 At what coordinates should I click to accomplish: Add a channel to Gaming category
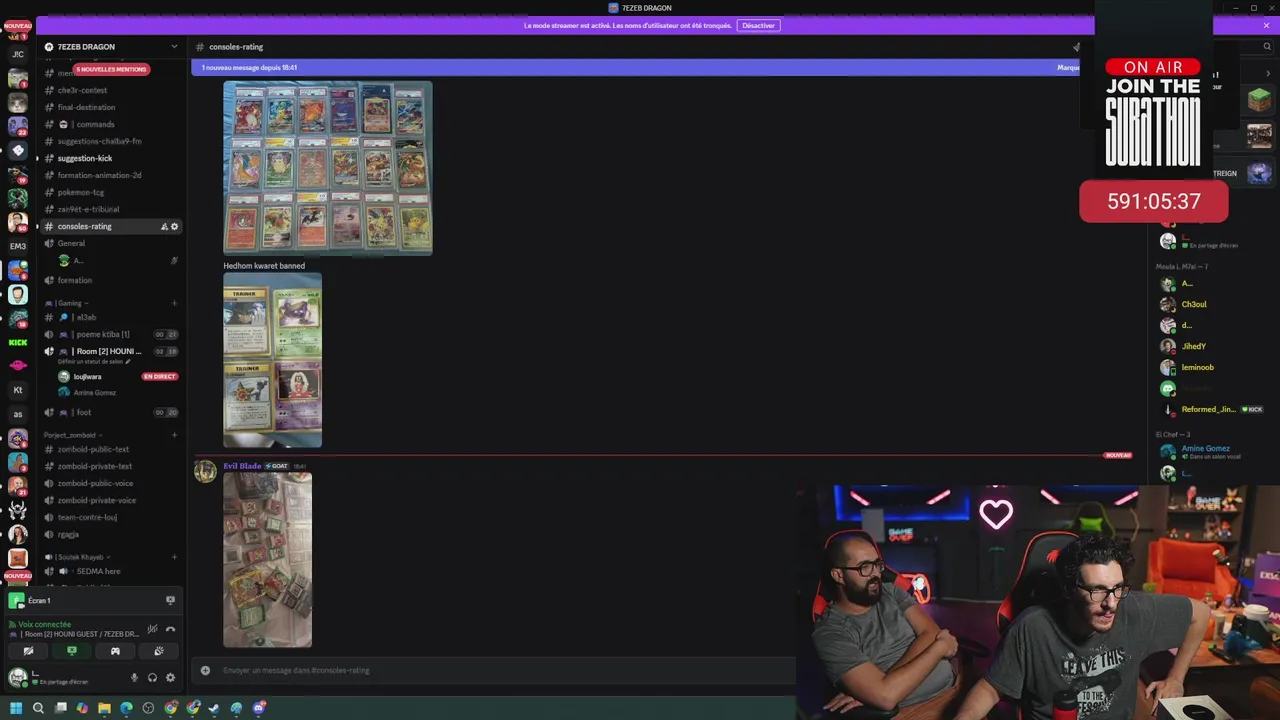(174, 303)
